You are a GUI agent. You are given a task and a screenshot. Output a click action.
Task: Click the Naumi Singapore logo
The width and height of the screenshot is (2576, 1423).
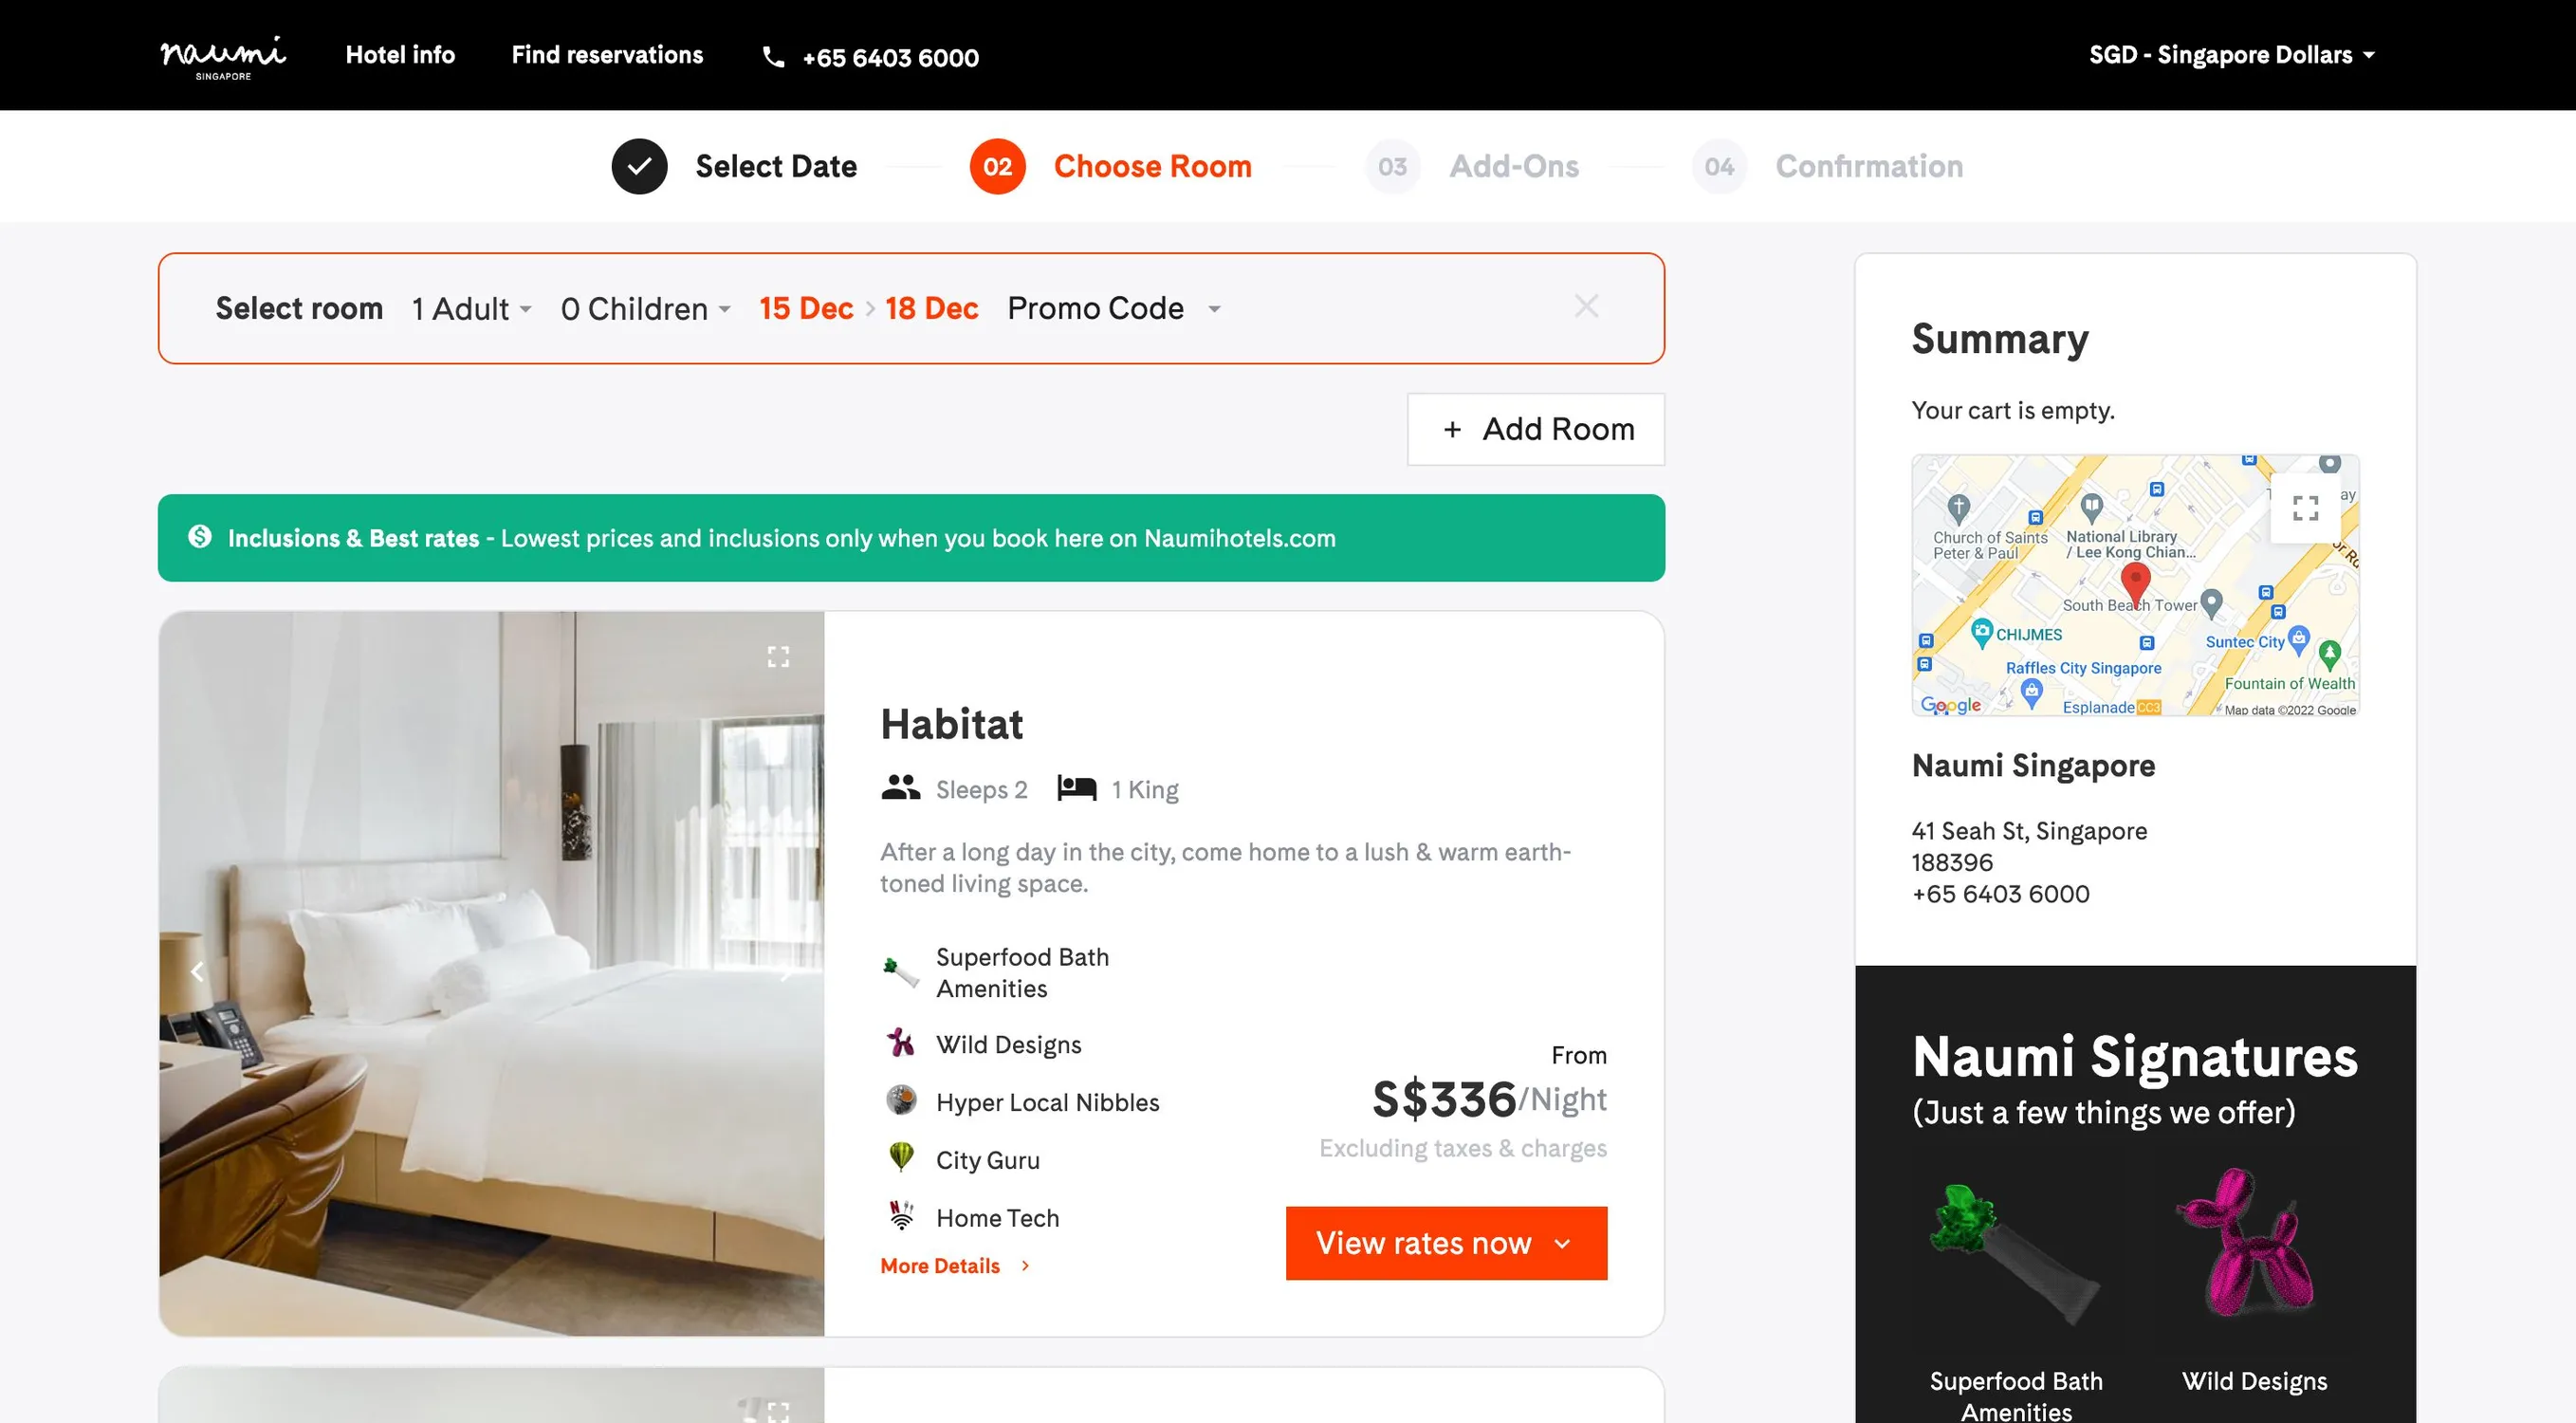[221, 55]
